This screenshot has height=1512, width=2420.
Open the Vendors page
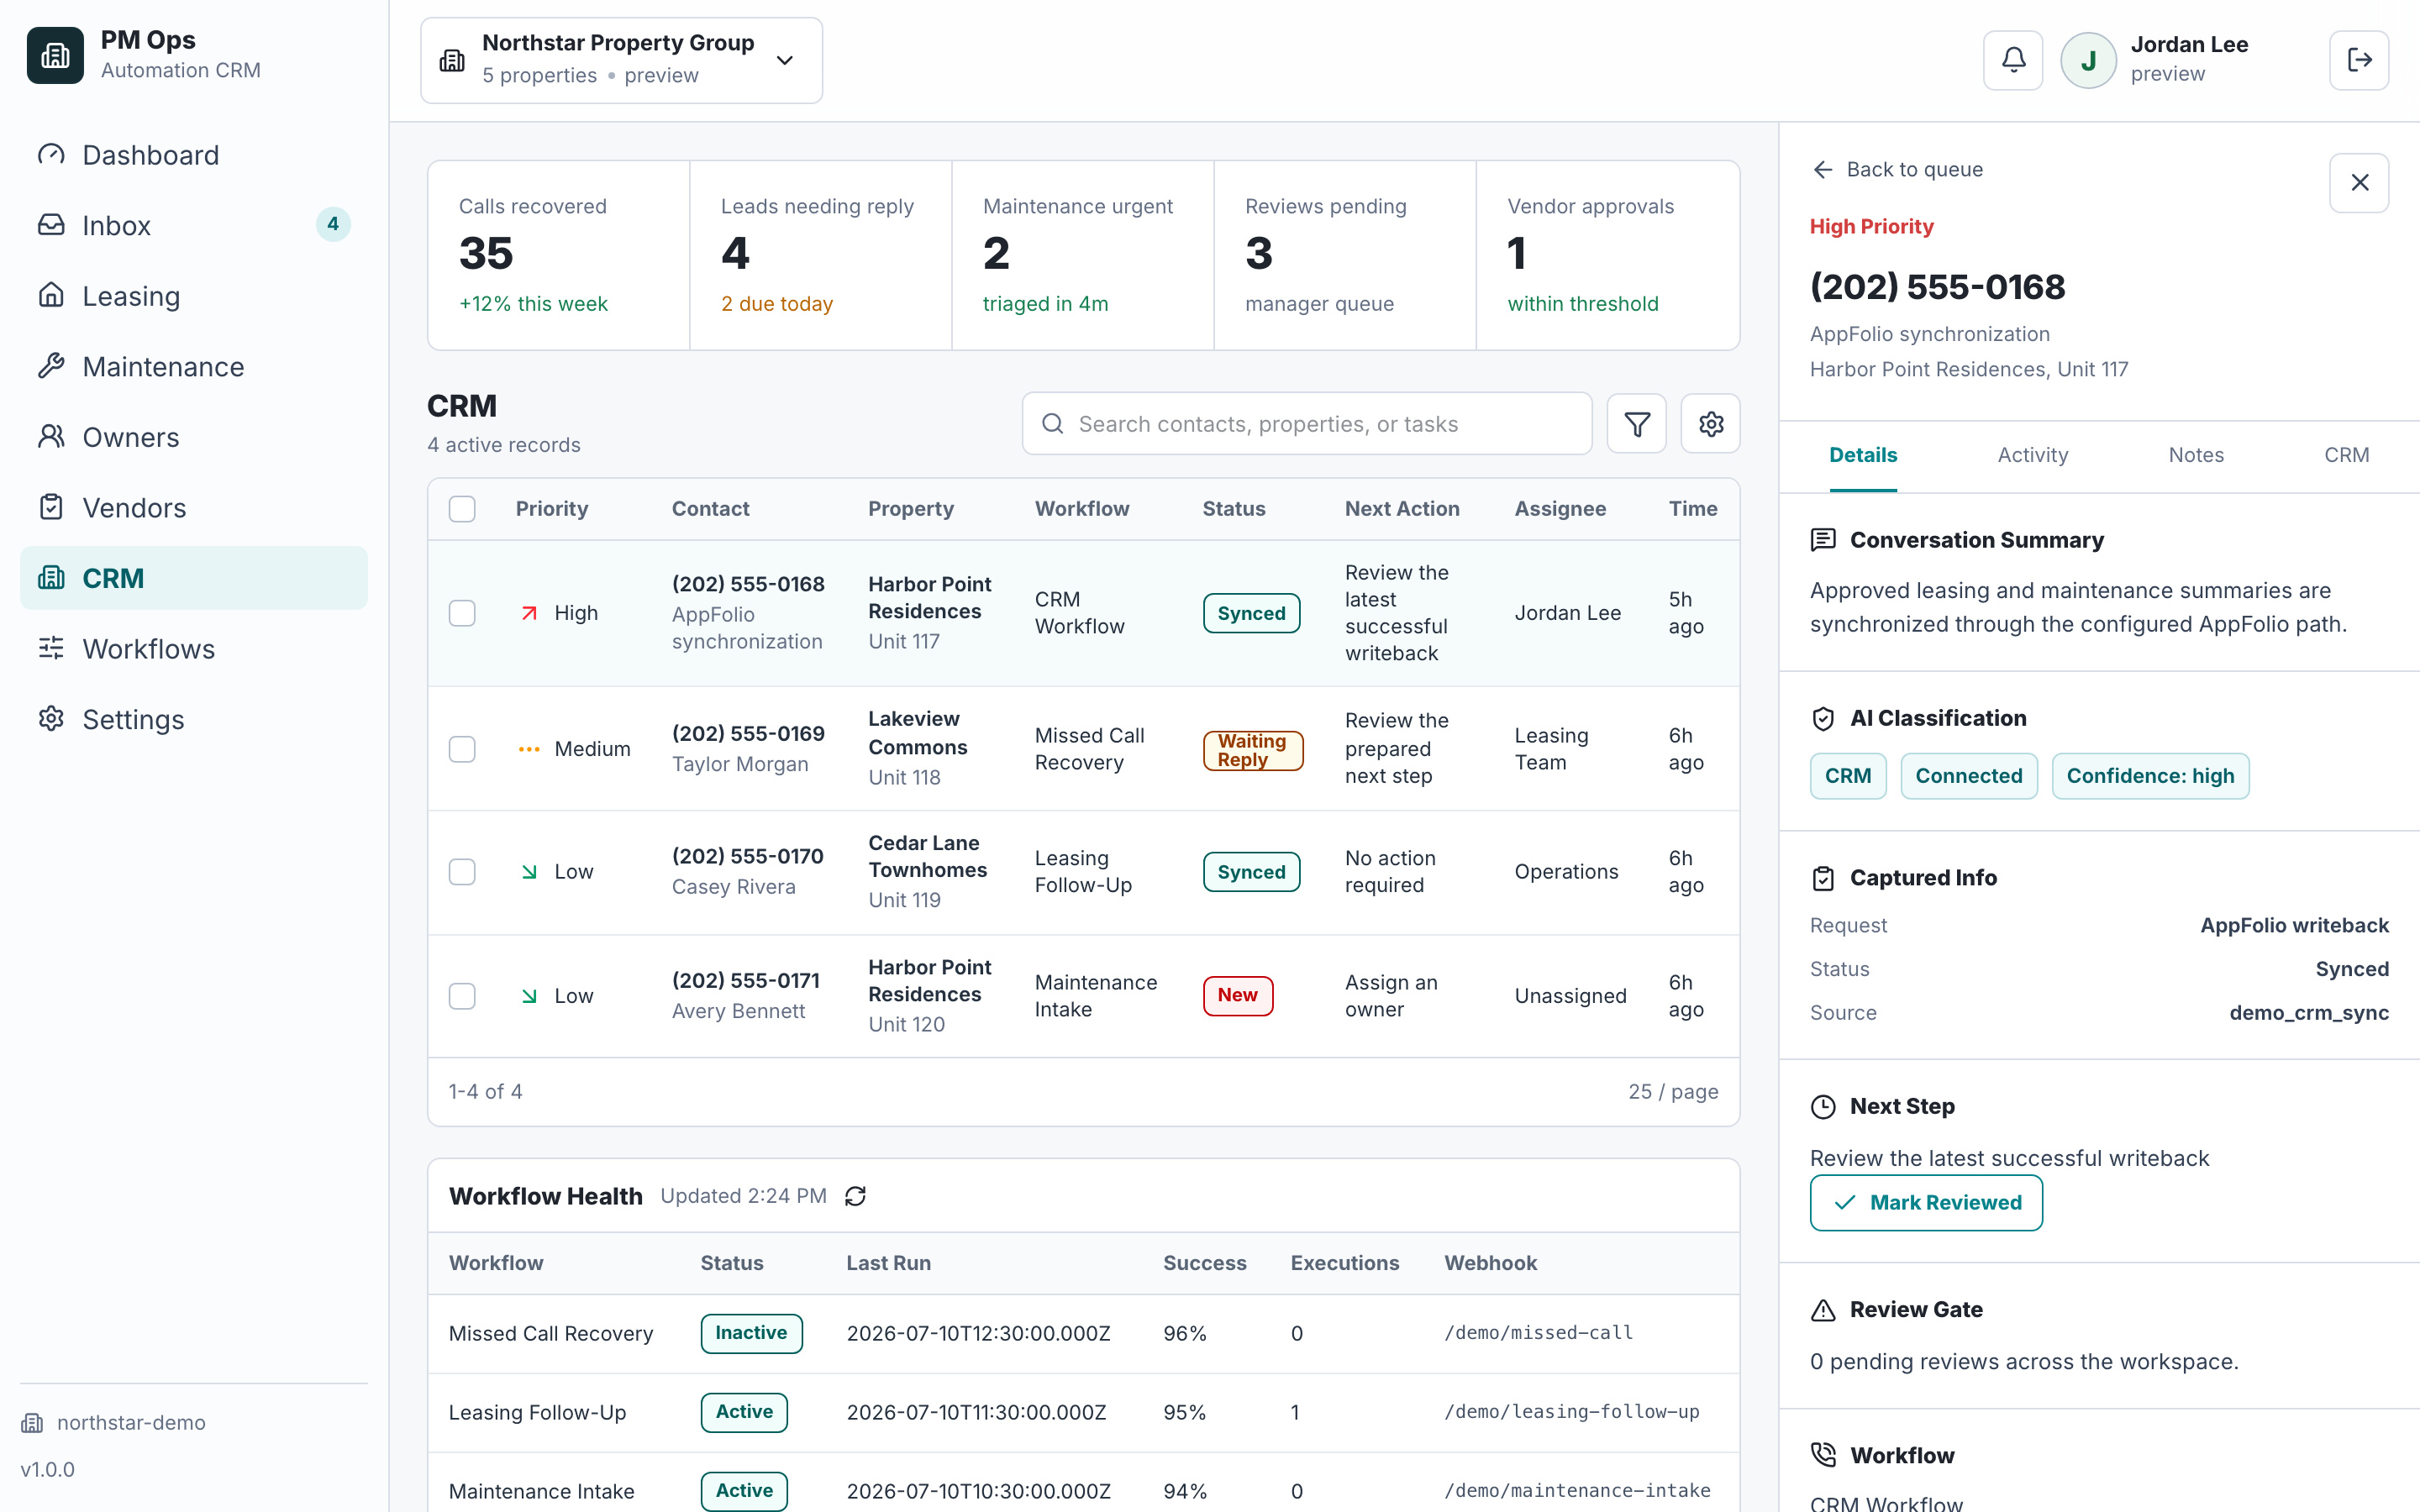point(194,507)
